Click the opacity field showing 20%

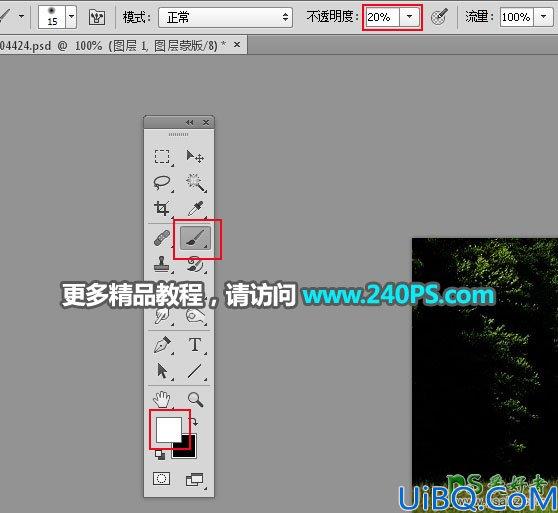pyautogui.click(x=383, y=17)
